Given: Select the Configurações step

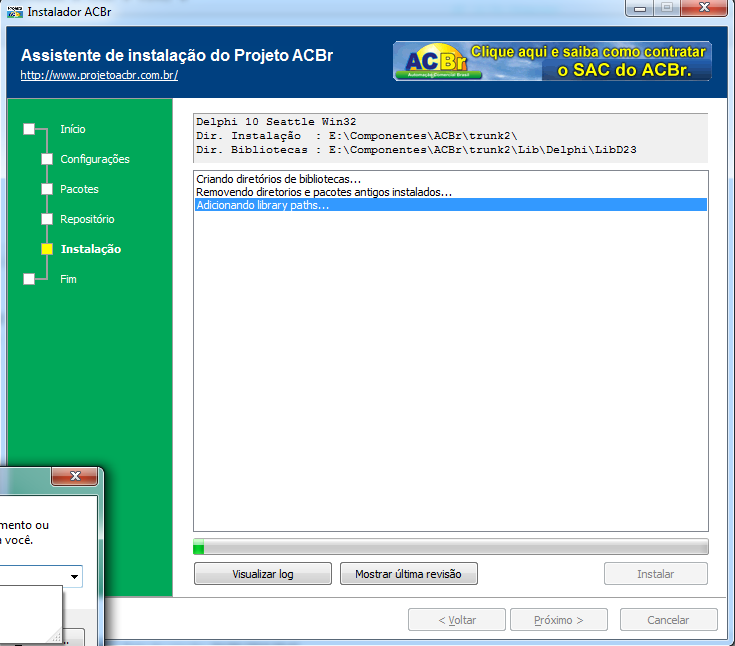Looking at the screenshot, I should (95, 159).
